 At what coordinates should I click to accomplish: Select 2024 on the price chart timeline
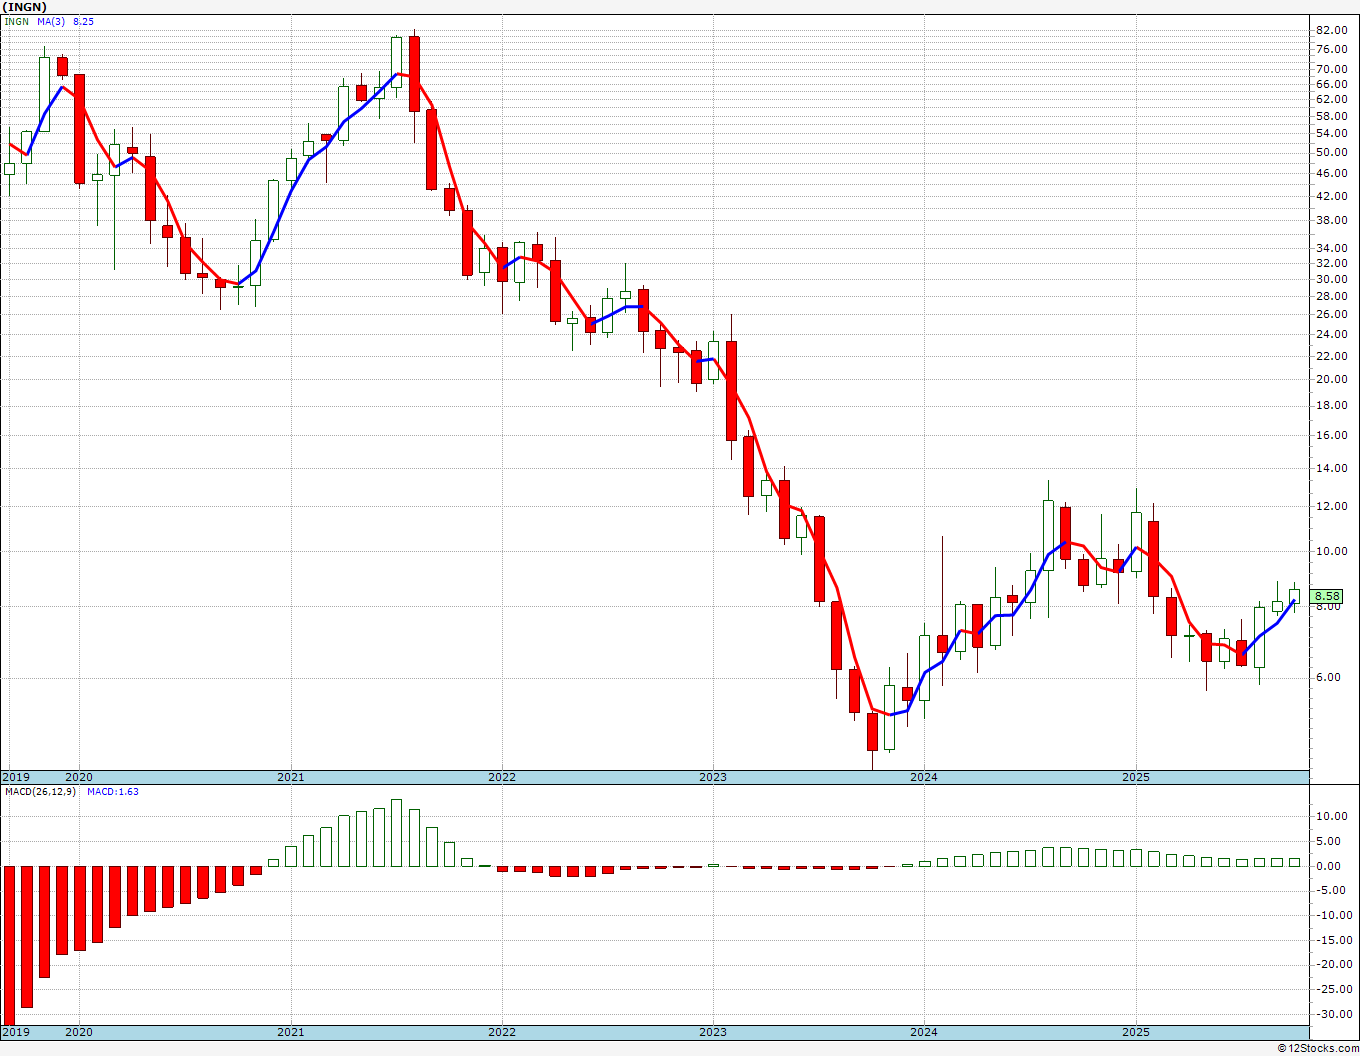click(924, 777)
